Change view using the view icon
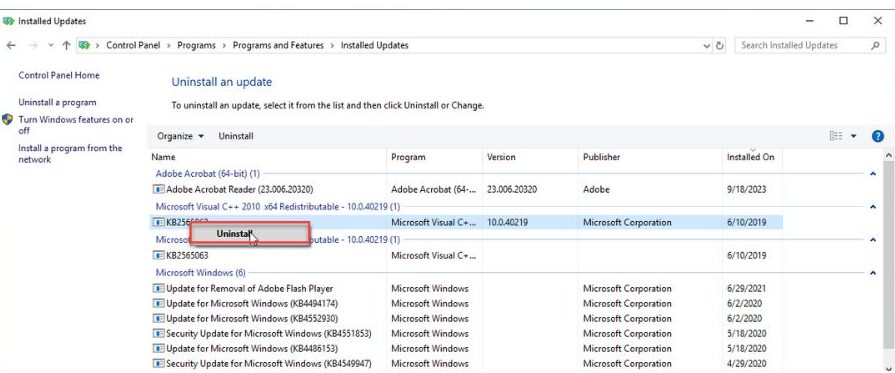Image resolution: width=895 pixels, height=373 pixels. [836, 136]
